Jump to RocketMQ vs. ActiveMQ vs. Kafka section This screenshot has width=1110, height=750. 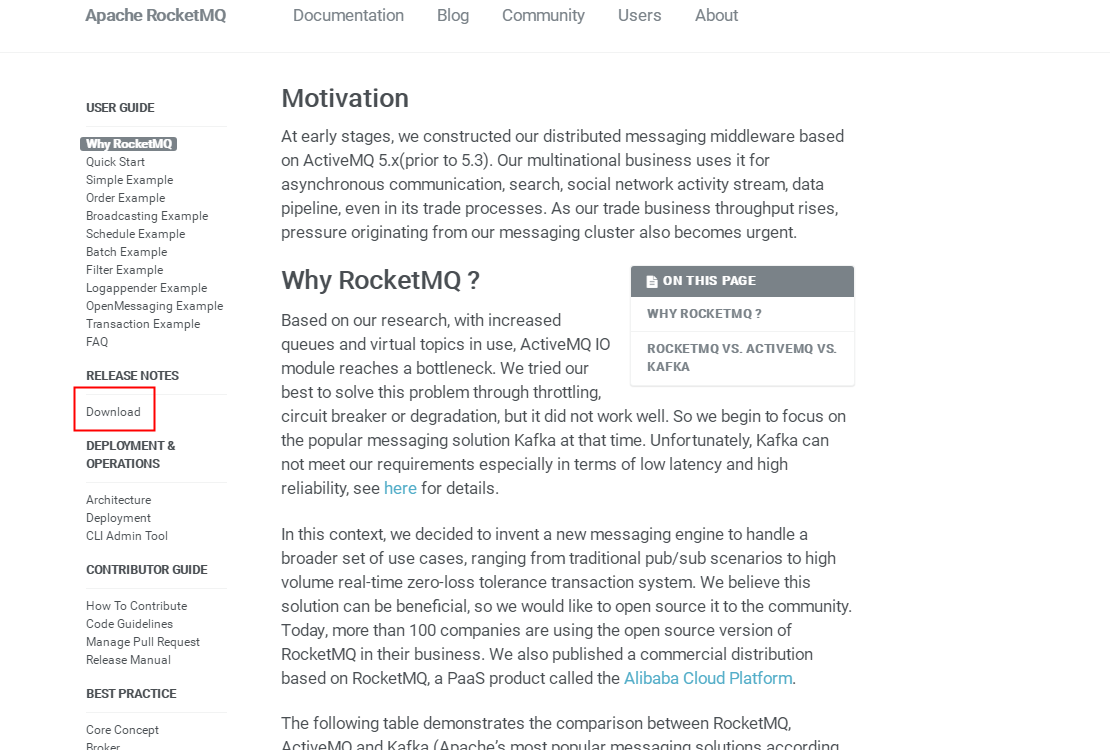743,358
